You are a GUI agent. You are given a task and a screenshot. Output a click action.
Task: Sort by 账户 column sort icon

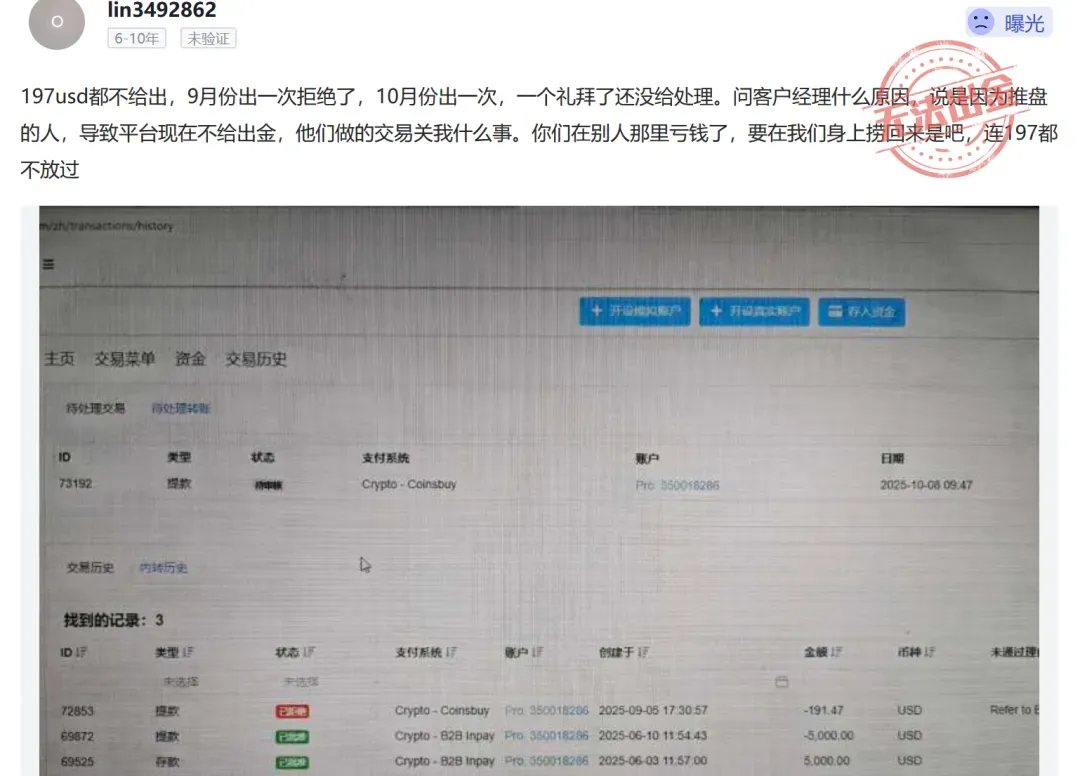pos(537,652)
